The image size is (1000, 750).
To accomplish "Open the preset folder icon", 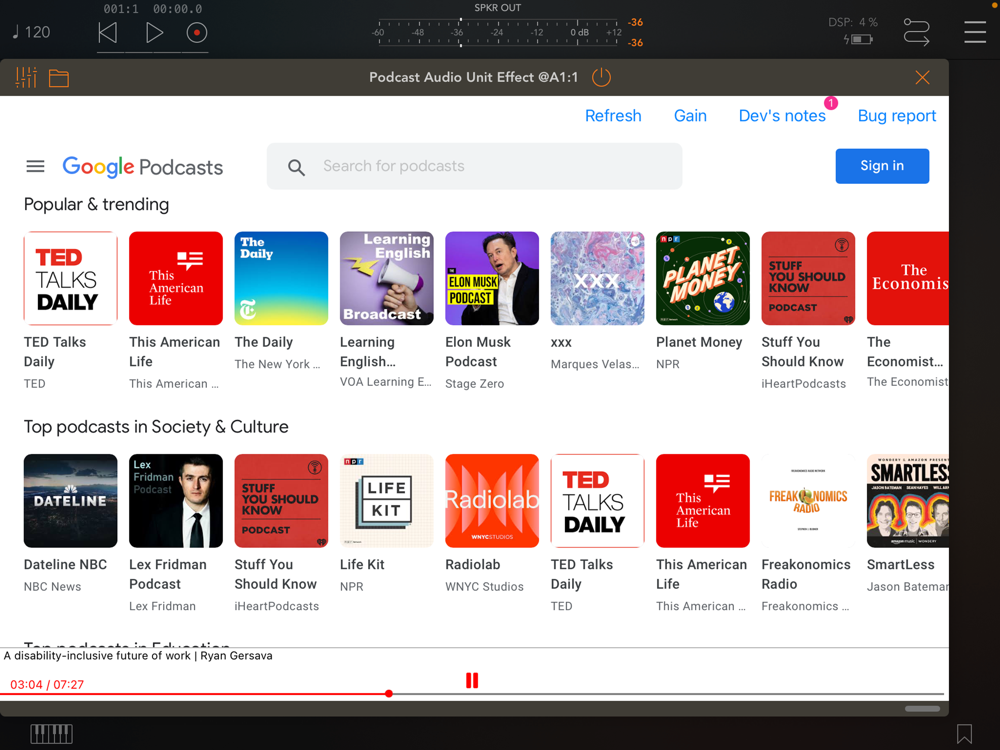I will tap(59, 78).
